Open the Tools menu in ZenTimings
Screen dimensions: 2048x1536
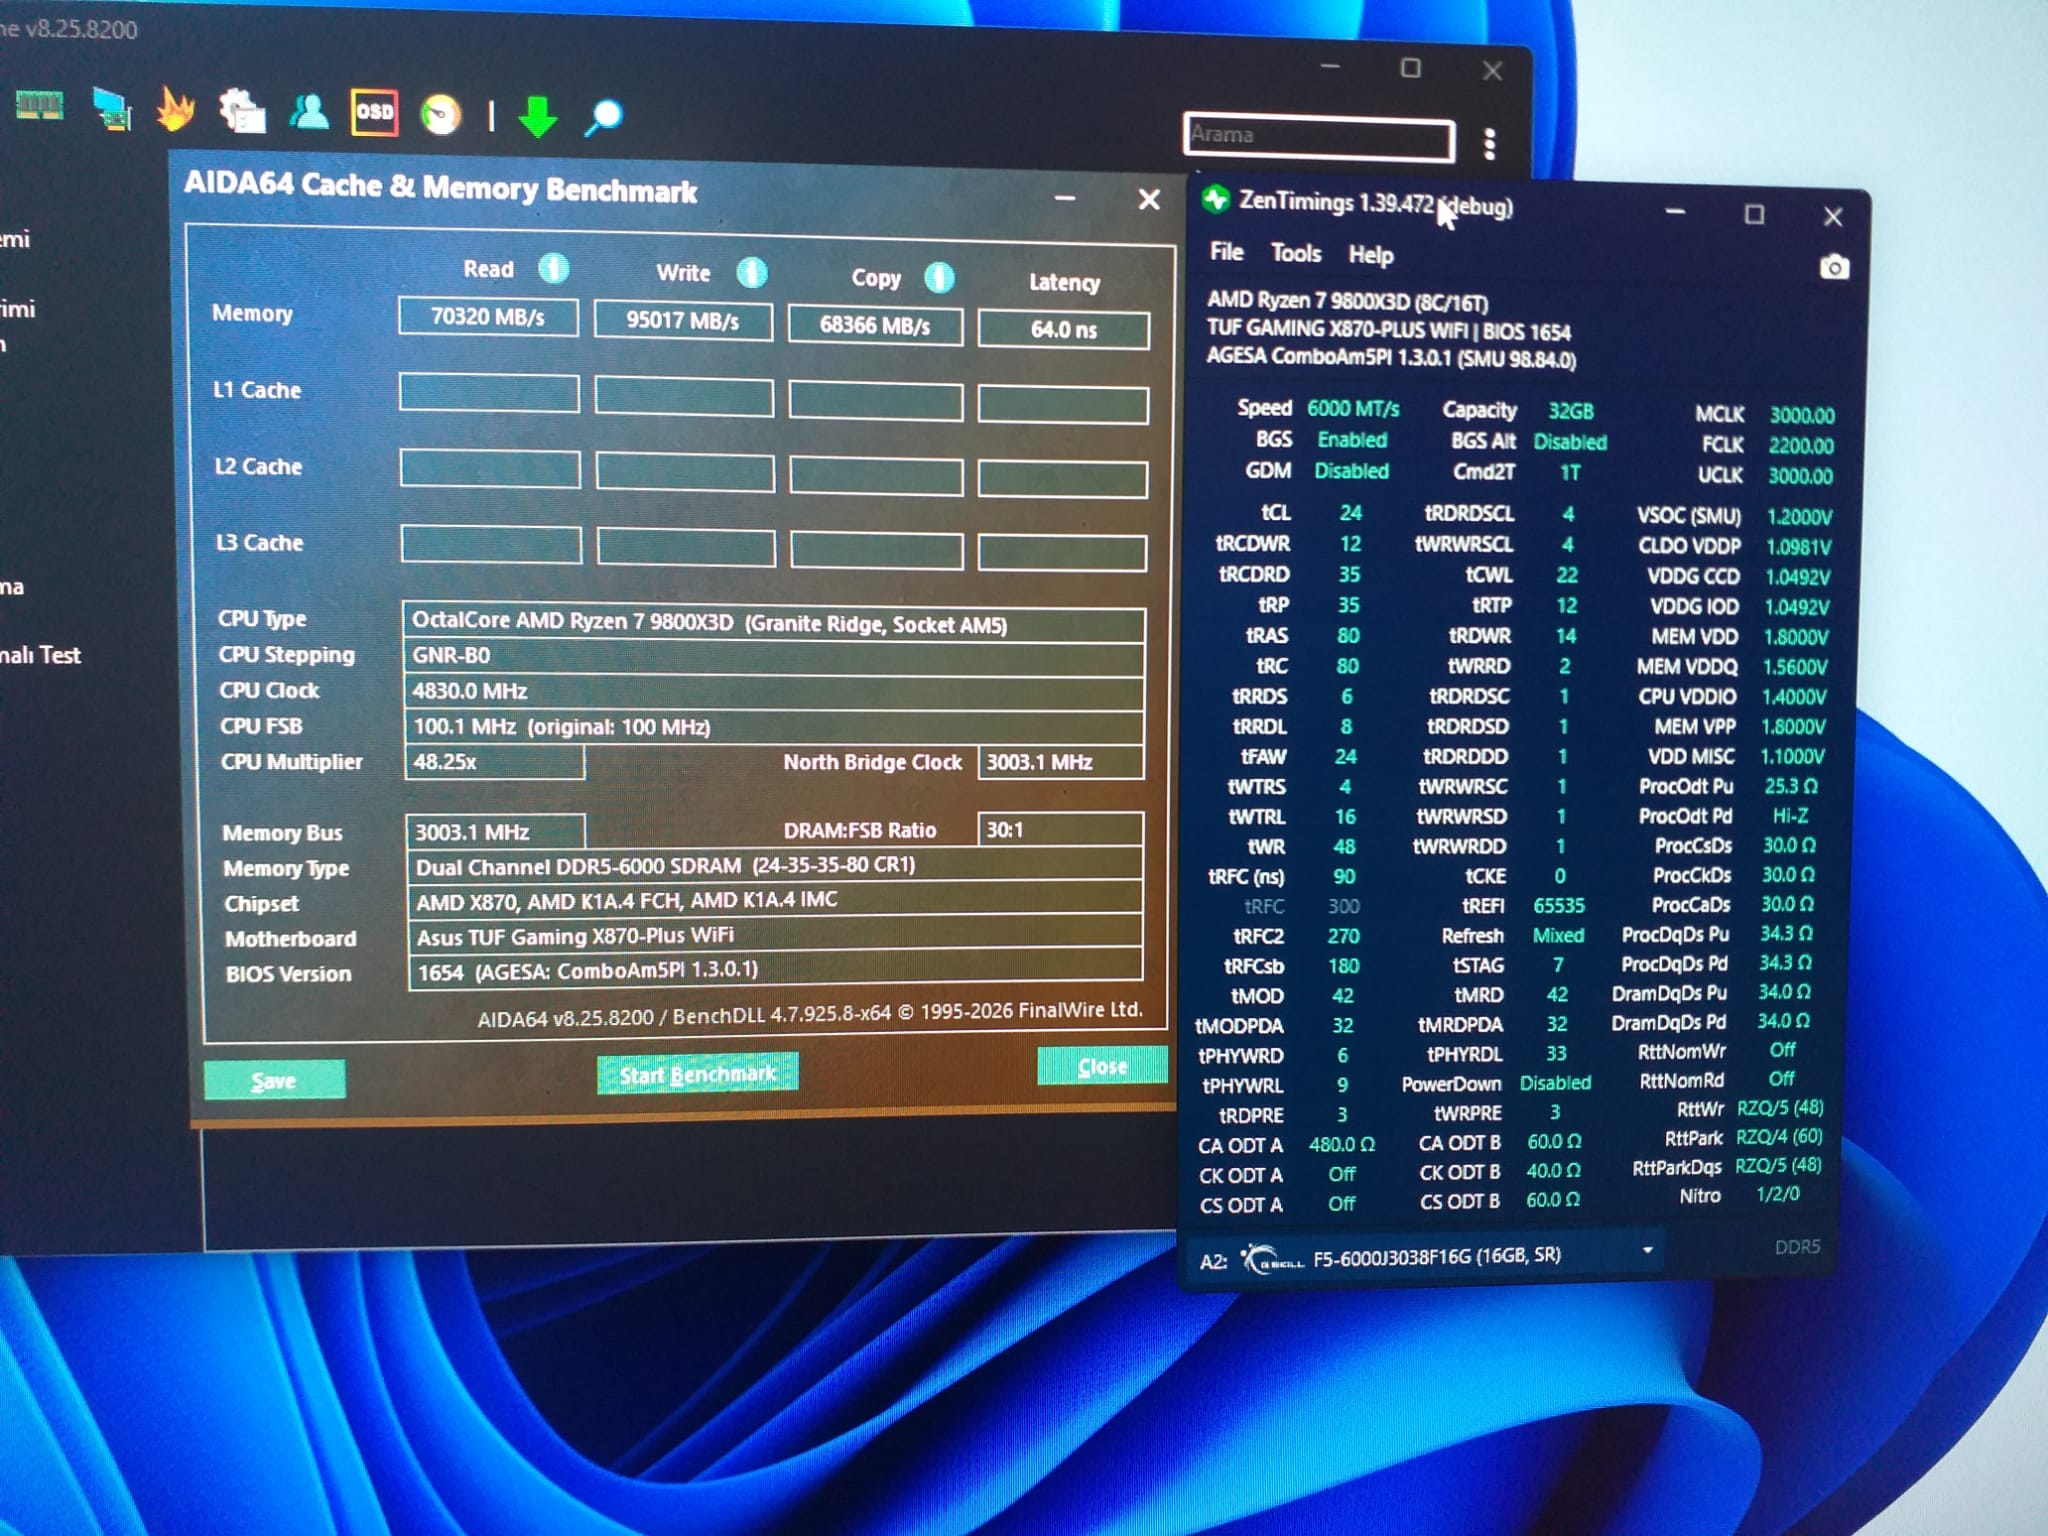click(x=1296, y=254)
